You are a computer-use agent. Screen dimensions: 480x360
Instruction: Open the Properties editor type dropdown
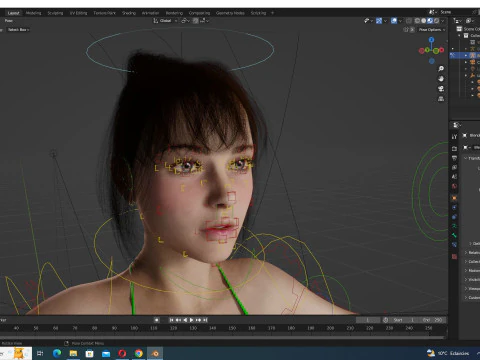point(456,125)
